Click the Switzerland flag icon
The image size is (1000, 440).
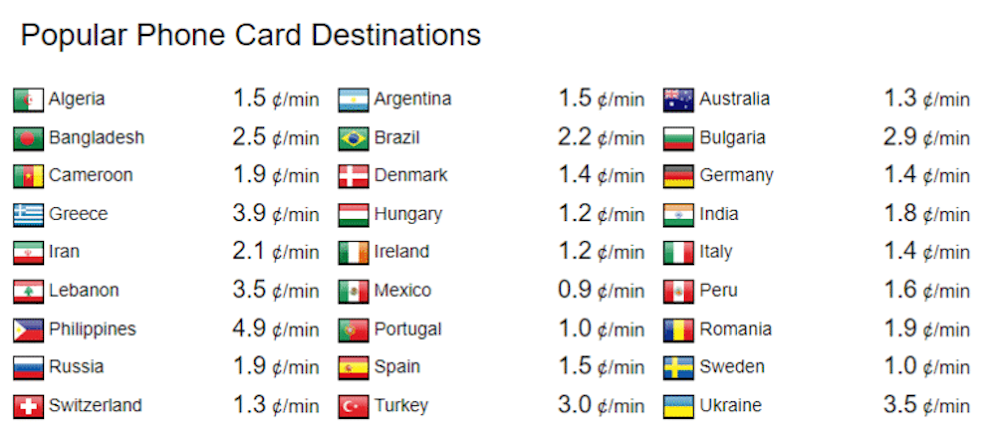pos(28,406)
